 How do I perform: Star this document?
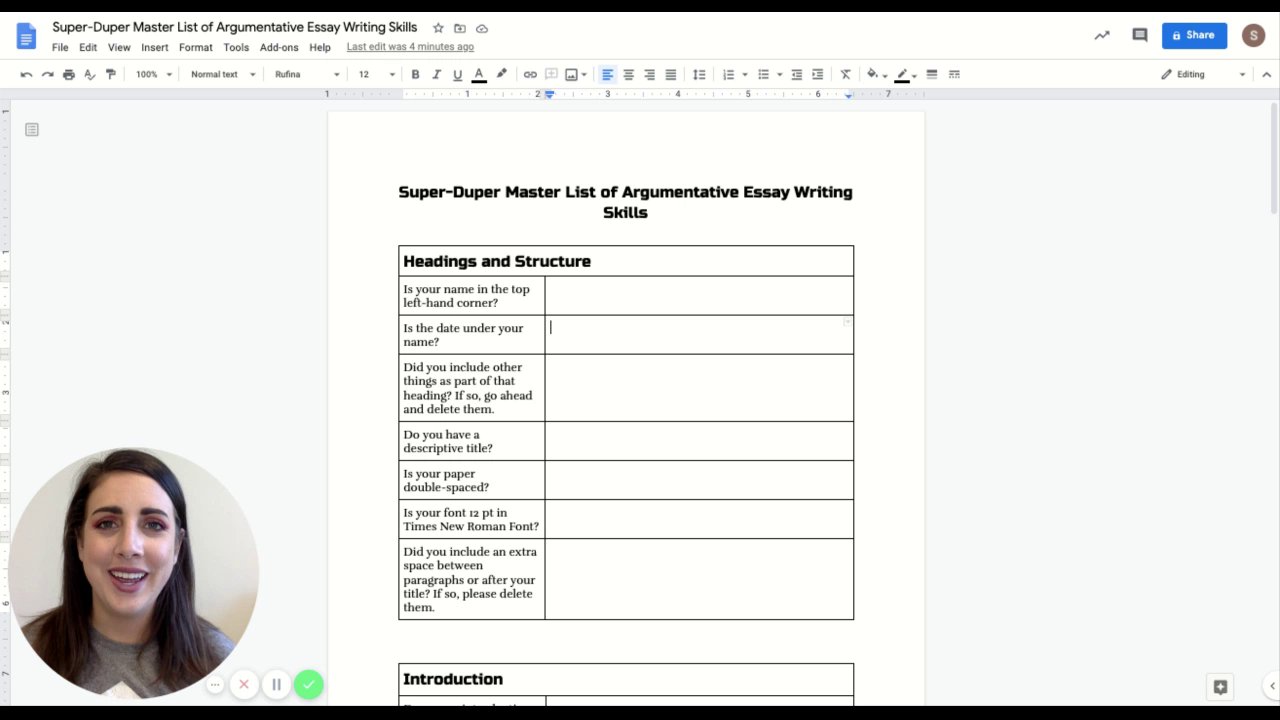click(438, 28)
